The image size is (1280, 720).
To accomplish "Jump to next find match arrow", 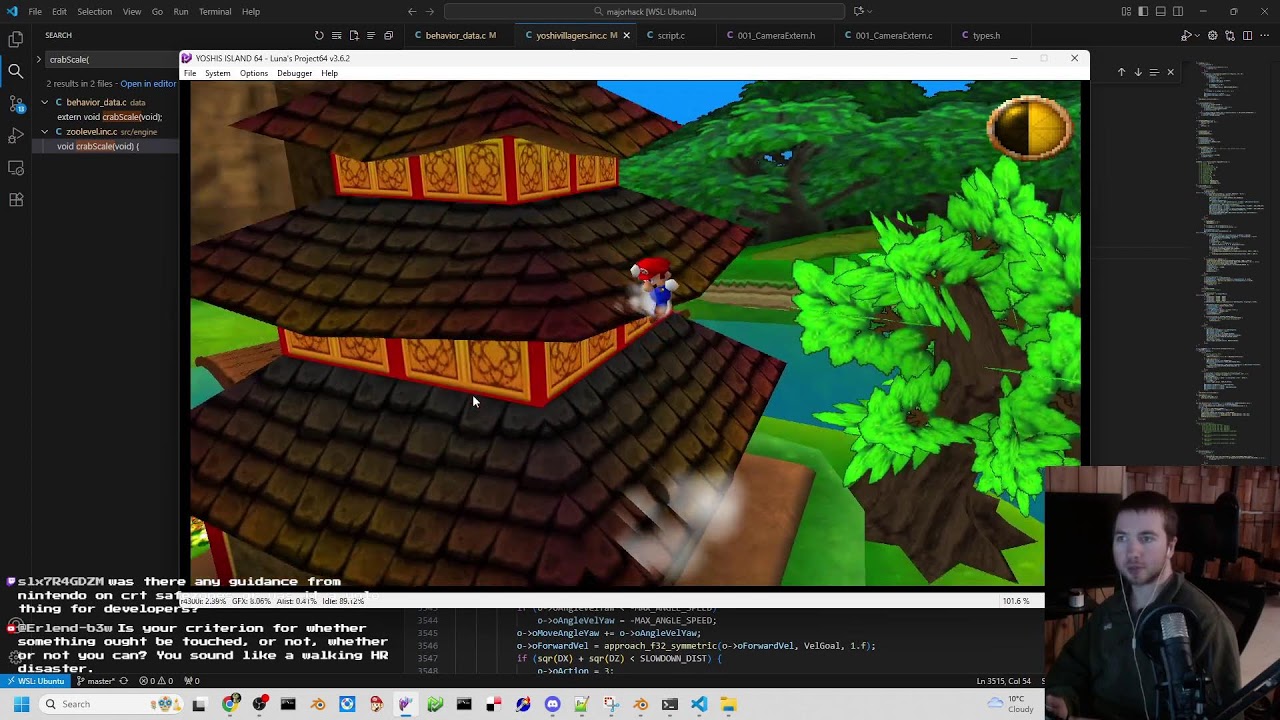I will click(x=1137, y=72).
